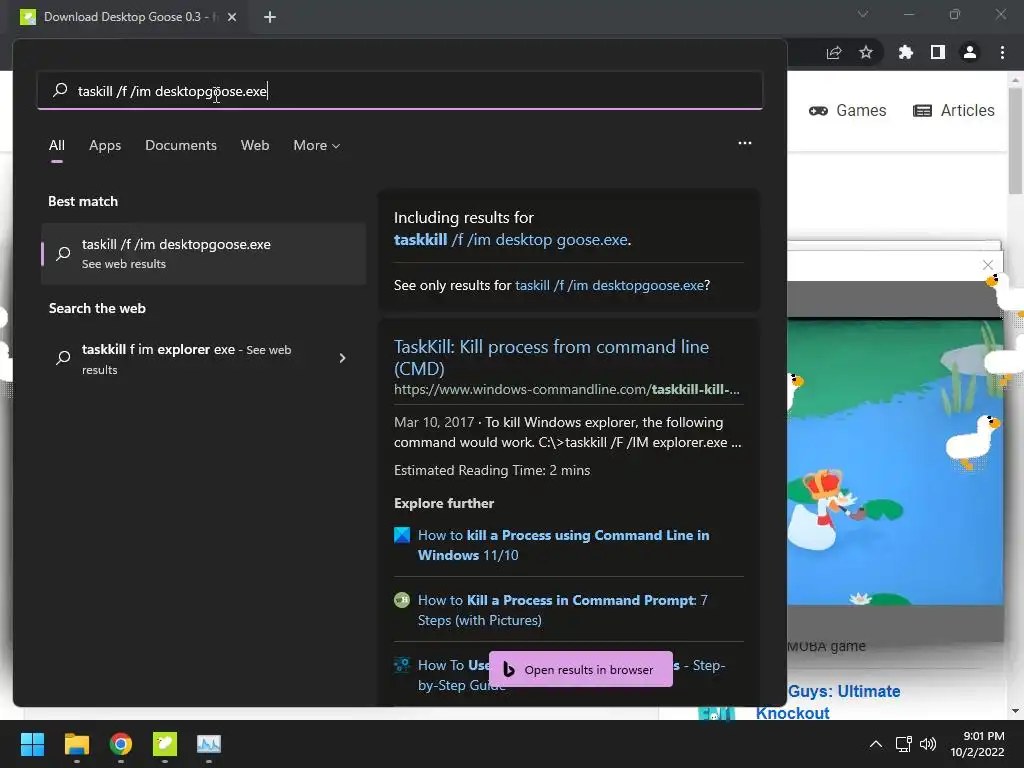Open the Games section on webpage
This screenshot has height=768, width=1024.
(848, 110)
